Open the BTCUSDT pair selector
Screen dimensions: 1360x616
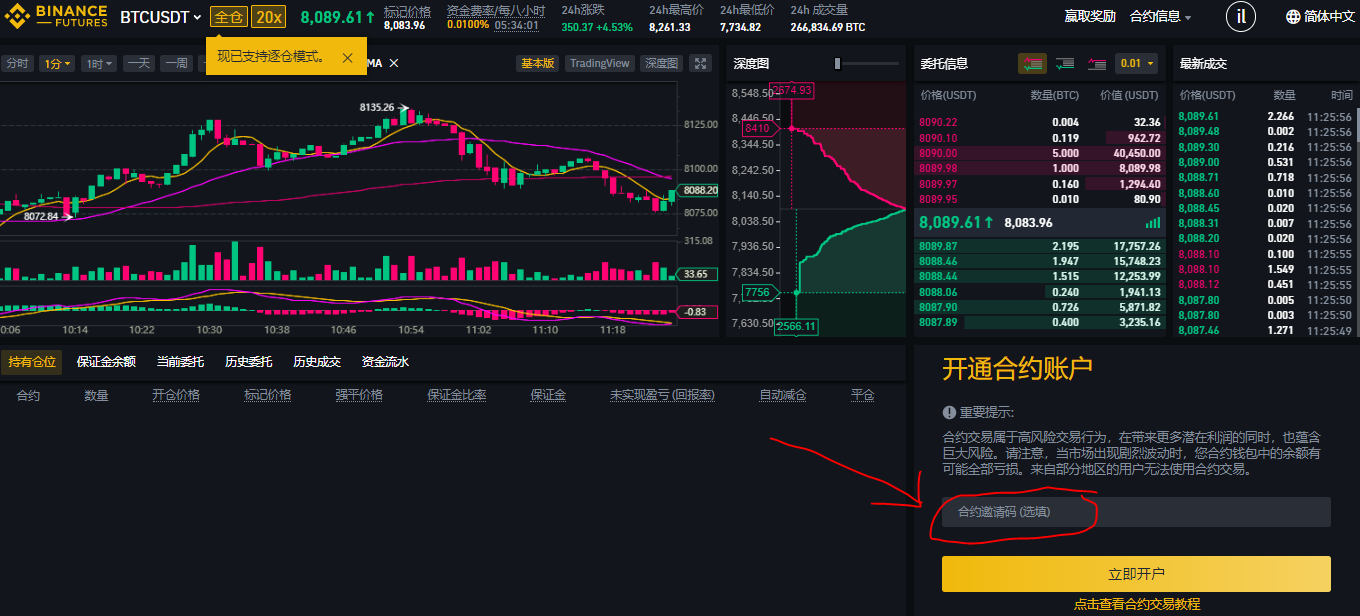160,17
